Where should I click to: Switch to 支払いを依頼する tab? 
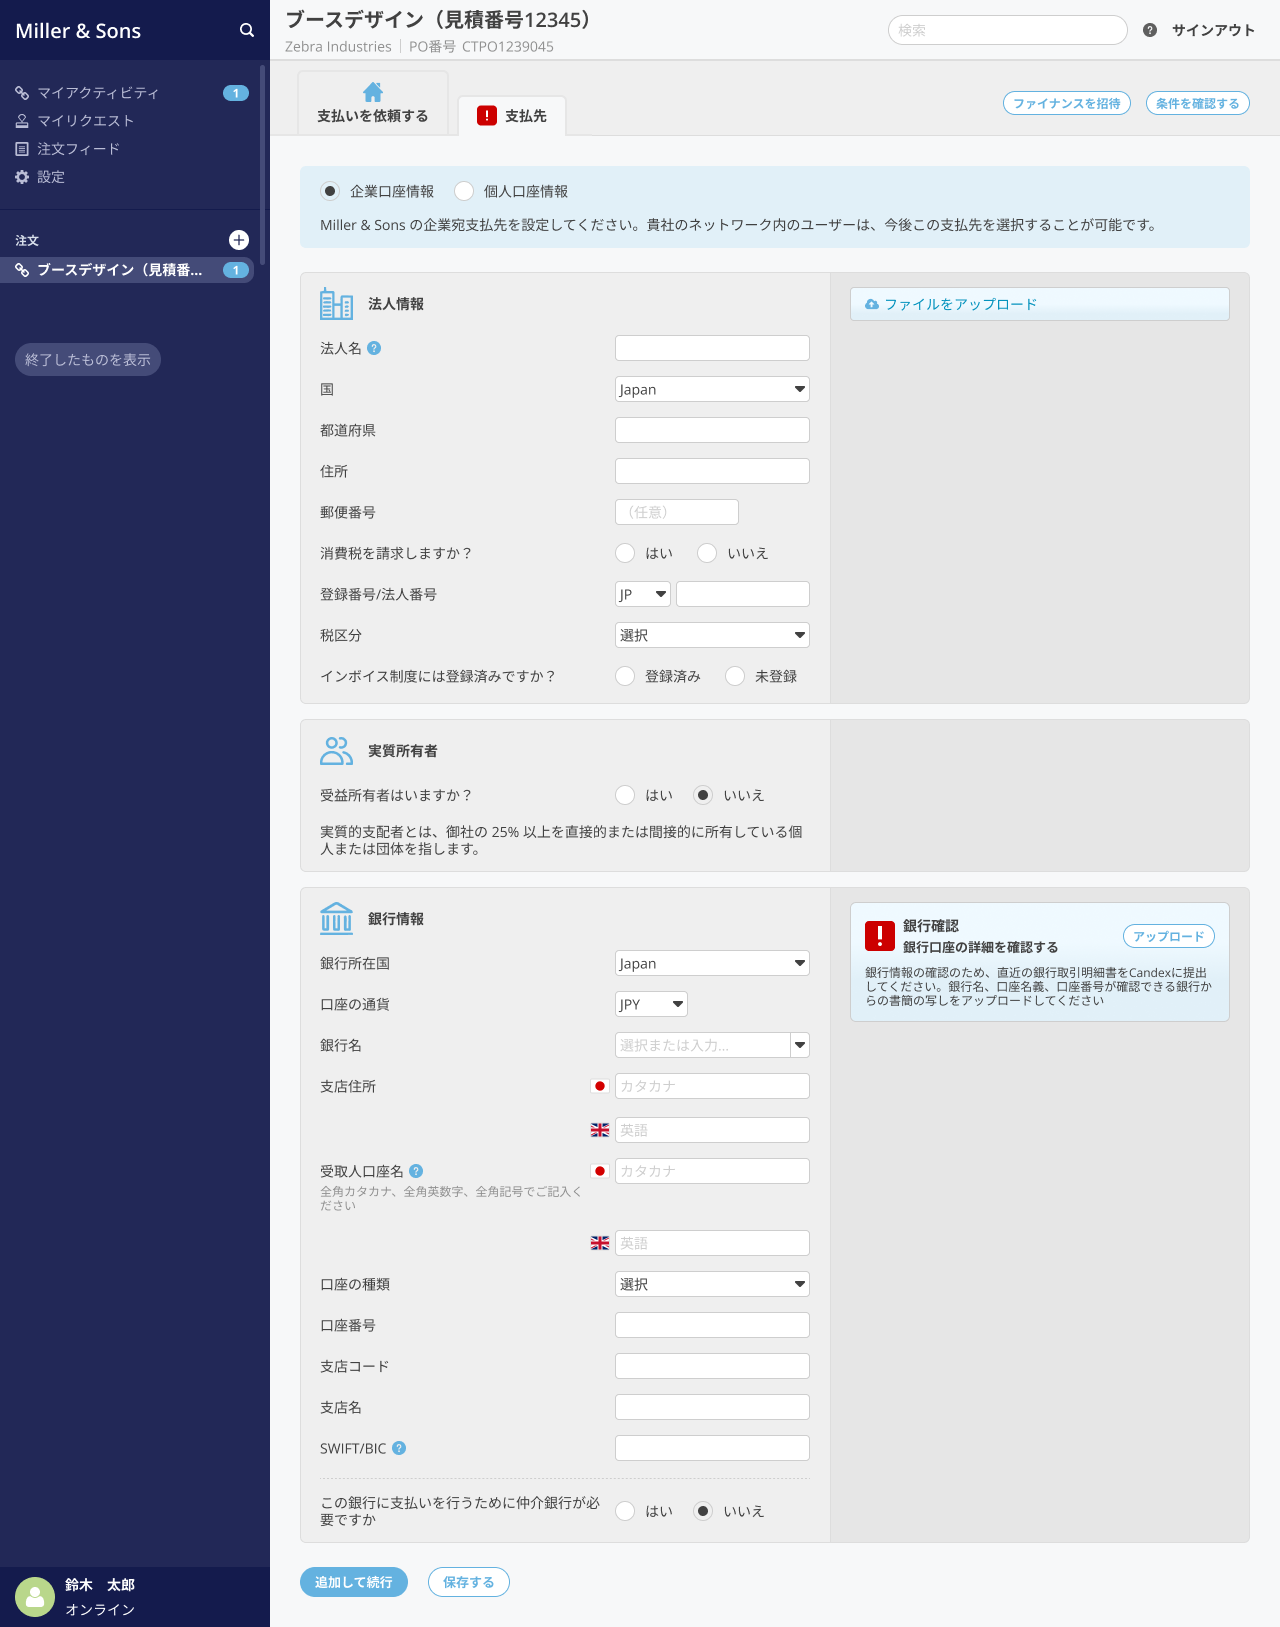[x=373, y=104]
